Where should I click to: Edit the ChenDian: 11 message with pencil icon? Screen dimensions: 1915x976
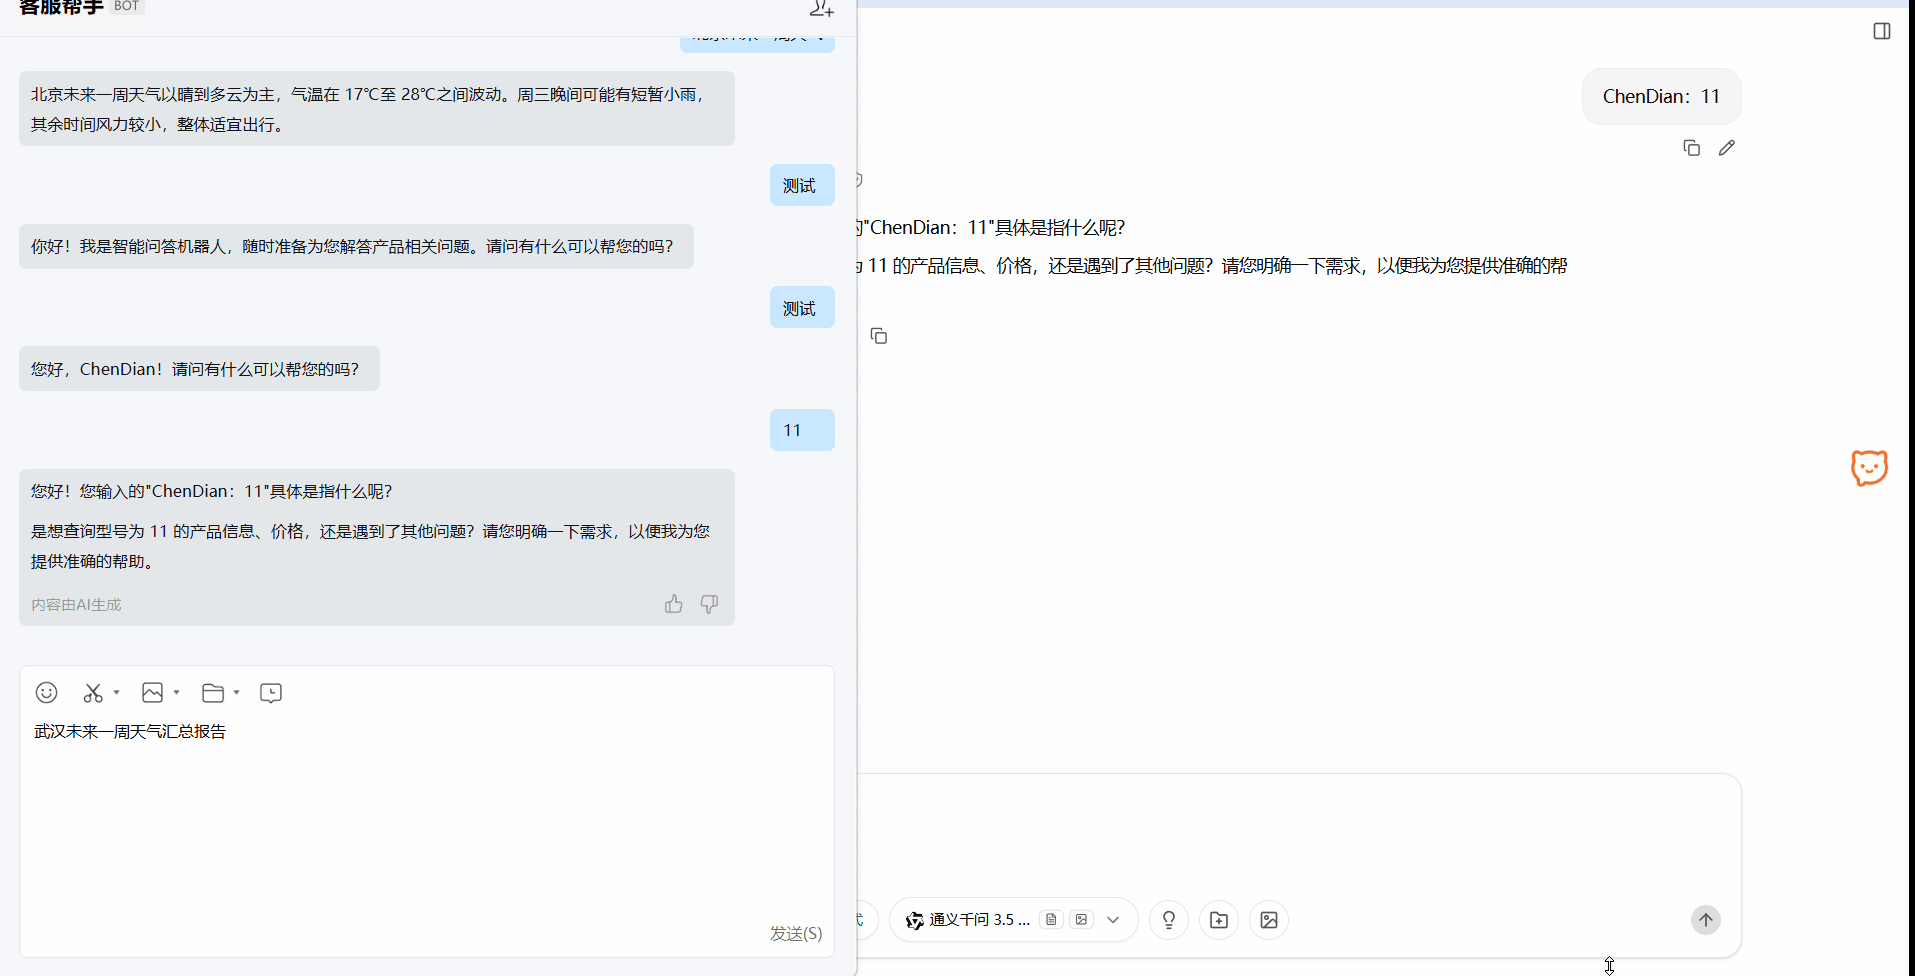pos(1728,147)
